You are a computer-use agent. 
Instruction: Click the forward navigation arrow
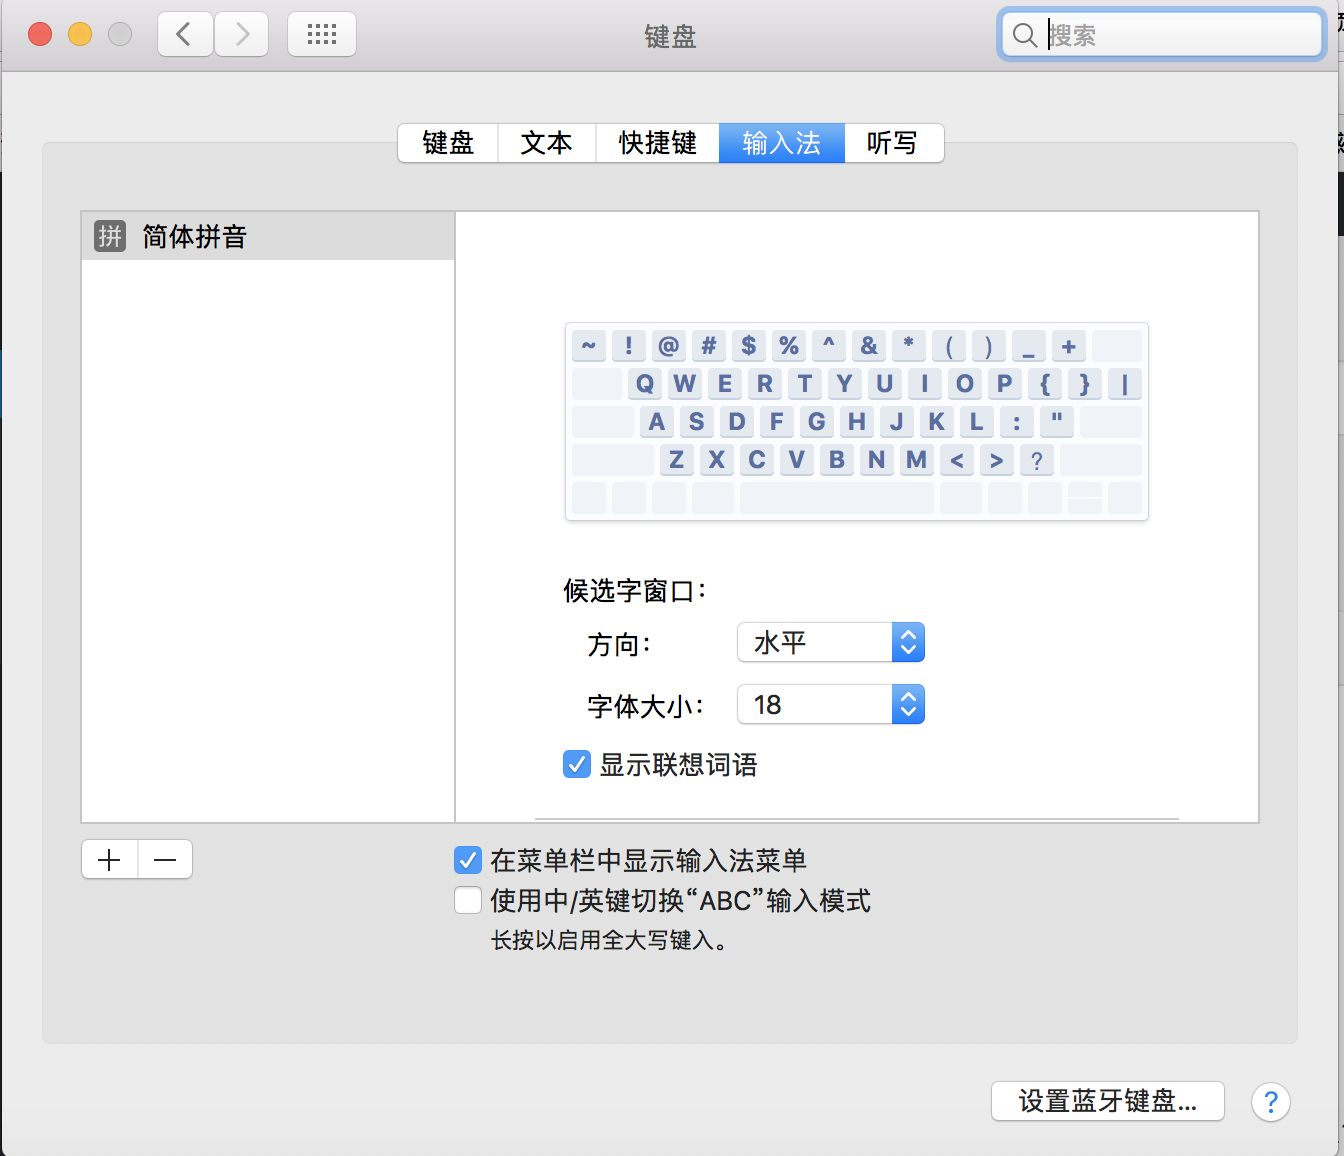pyautogui.click(x=241, y=35)
